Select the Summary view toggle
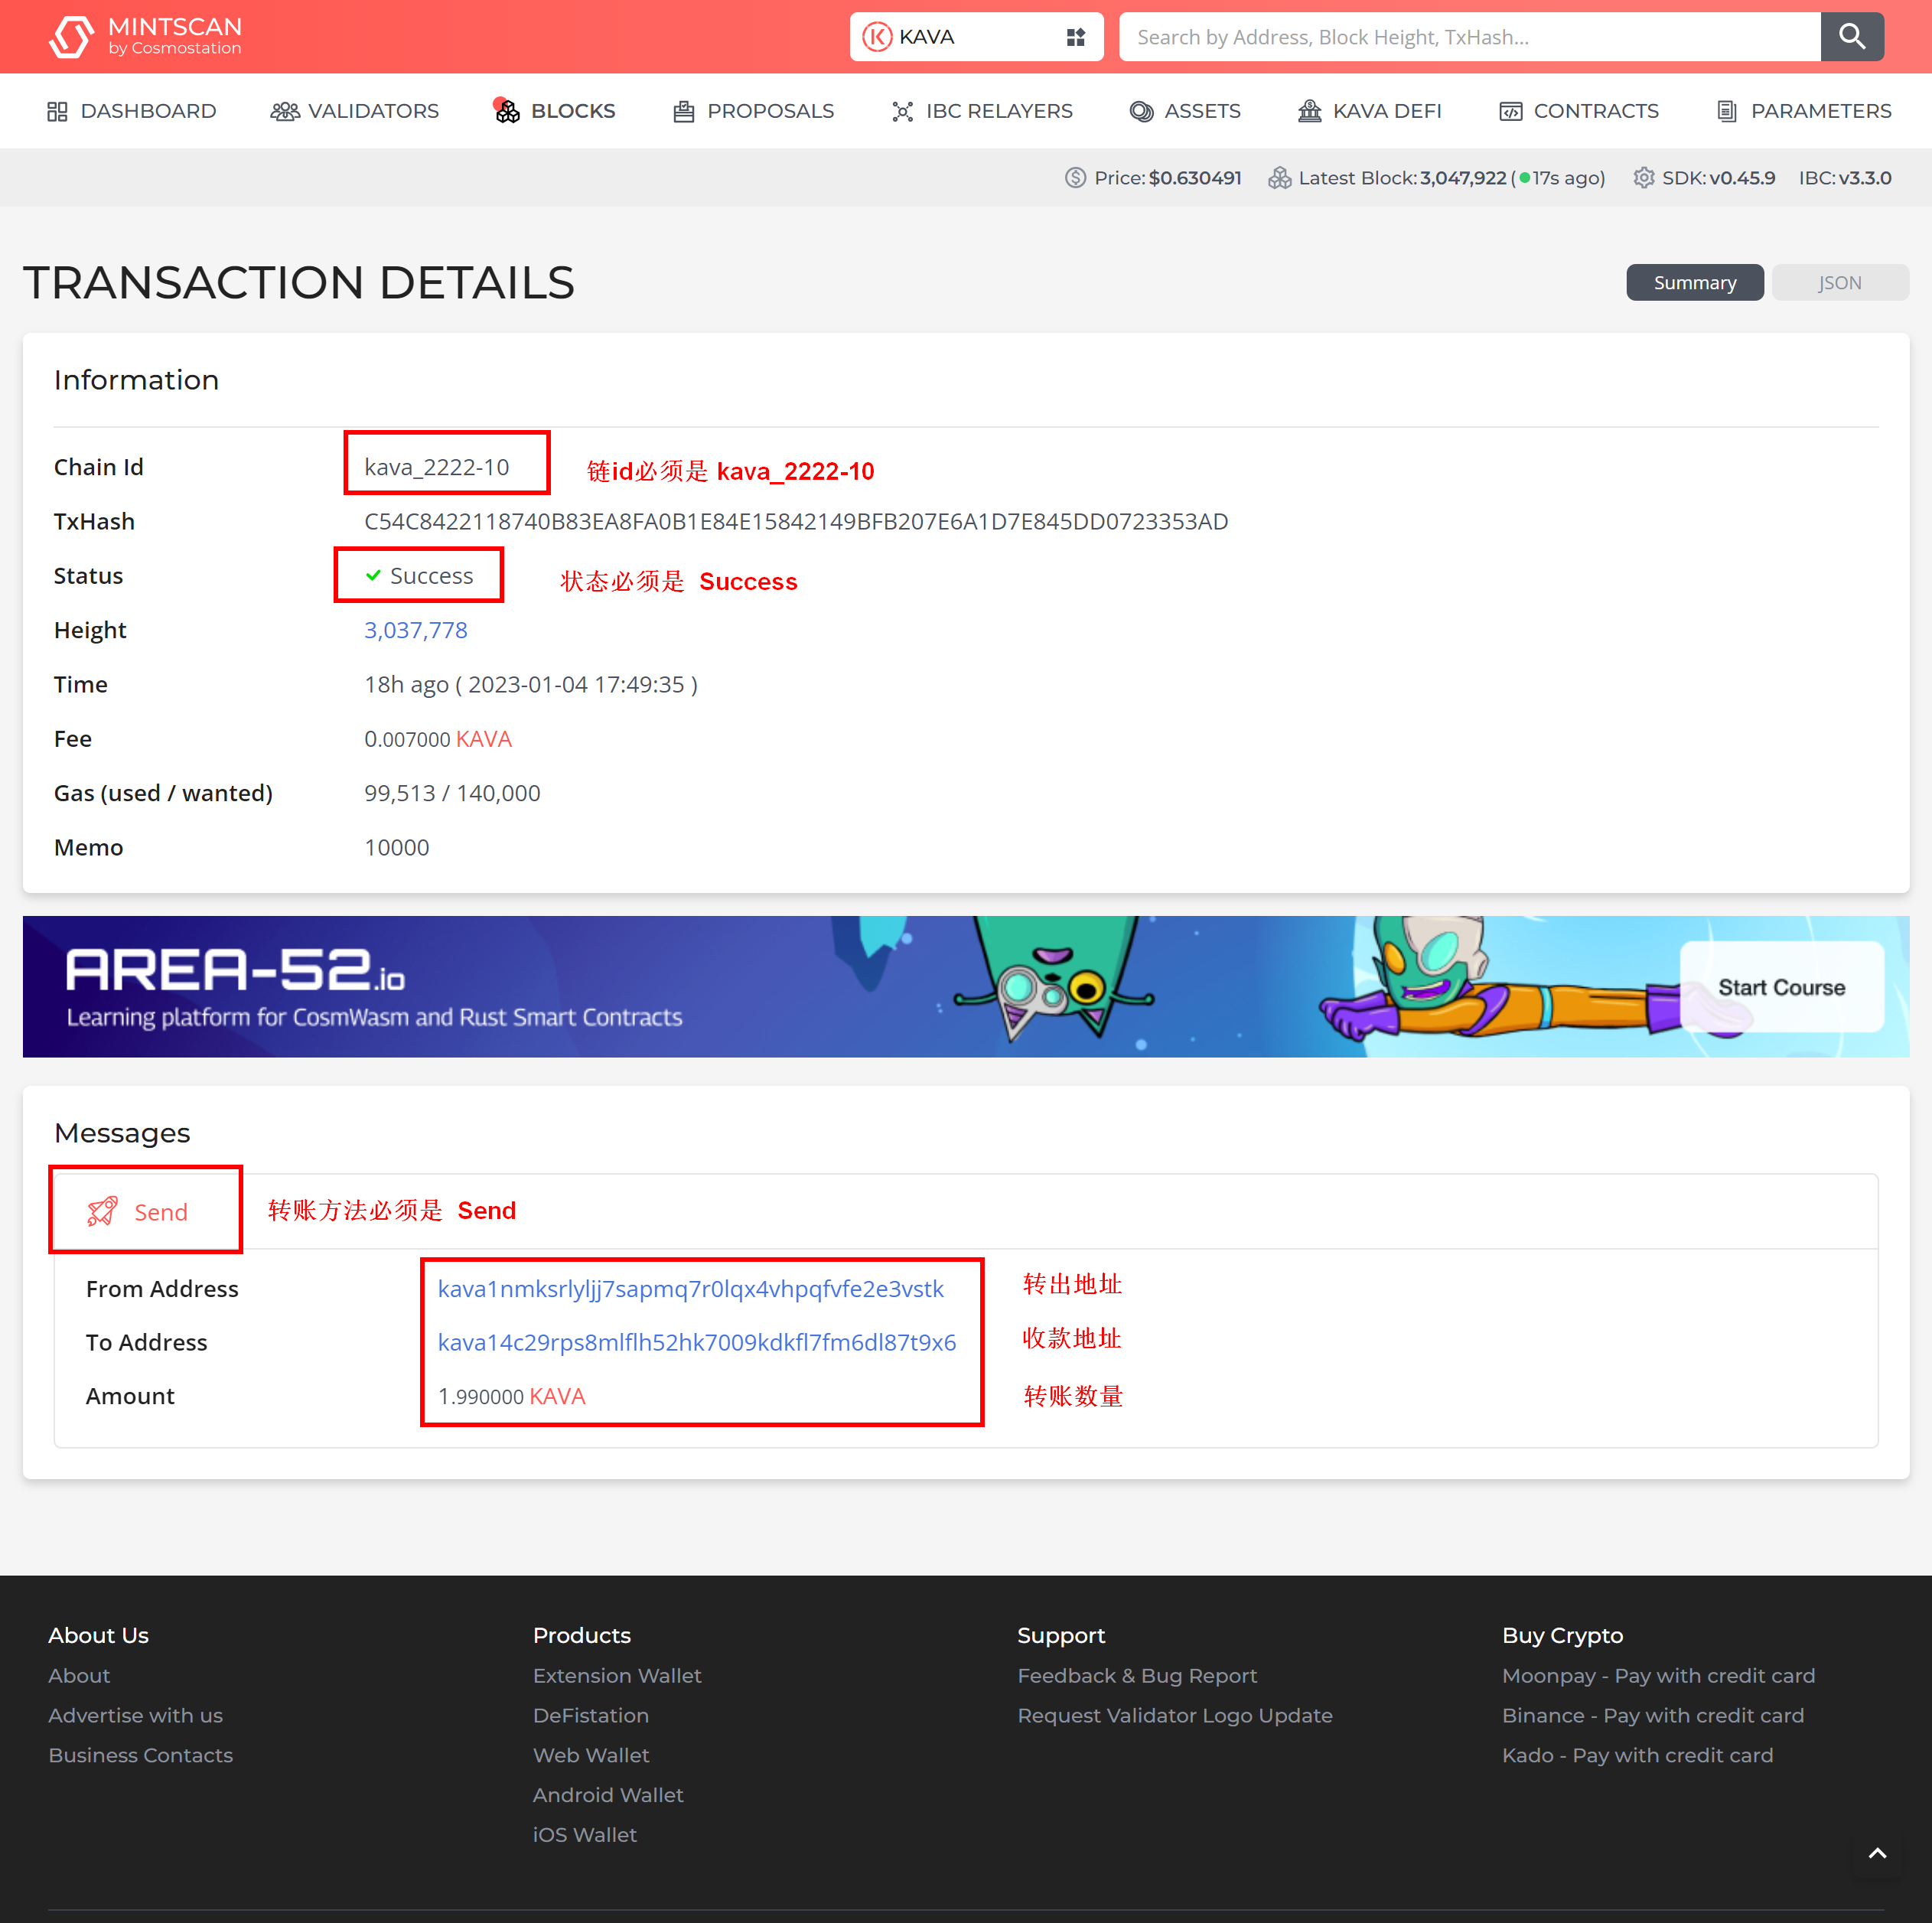Image resolution: width=1932 pixels, height=1923 pixels. [x=1694, y=283]
